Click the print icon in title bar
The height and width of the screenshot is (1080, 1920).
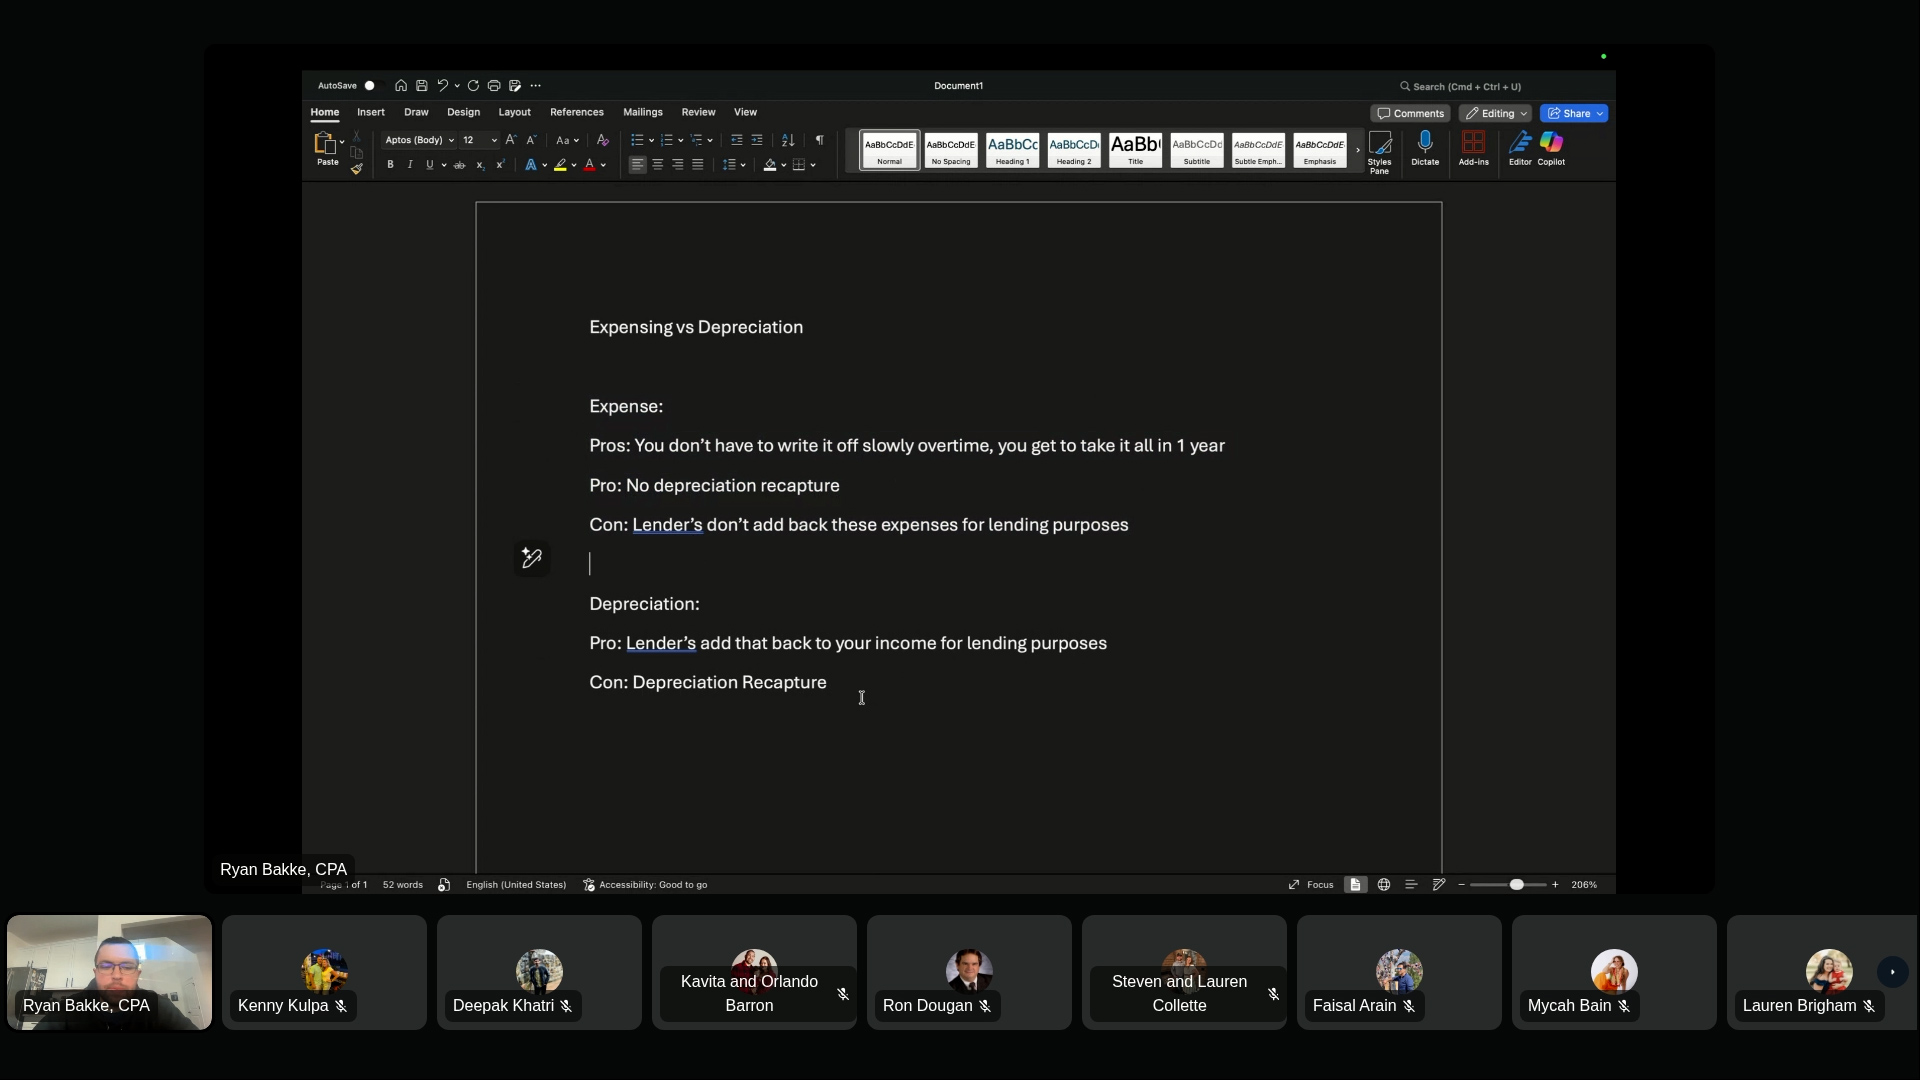[x=494, y=86]
